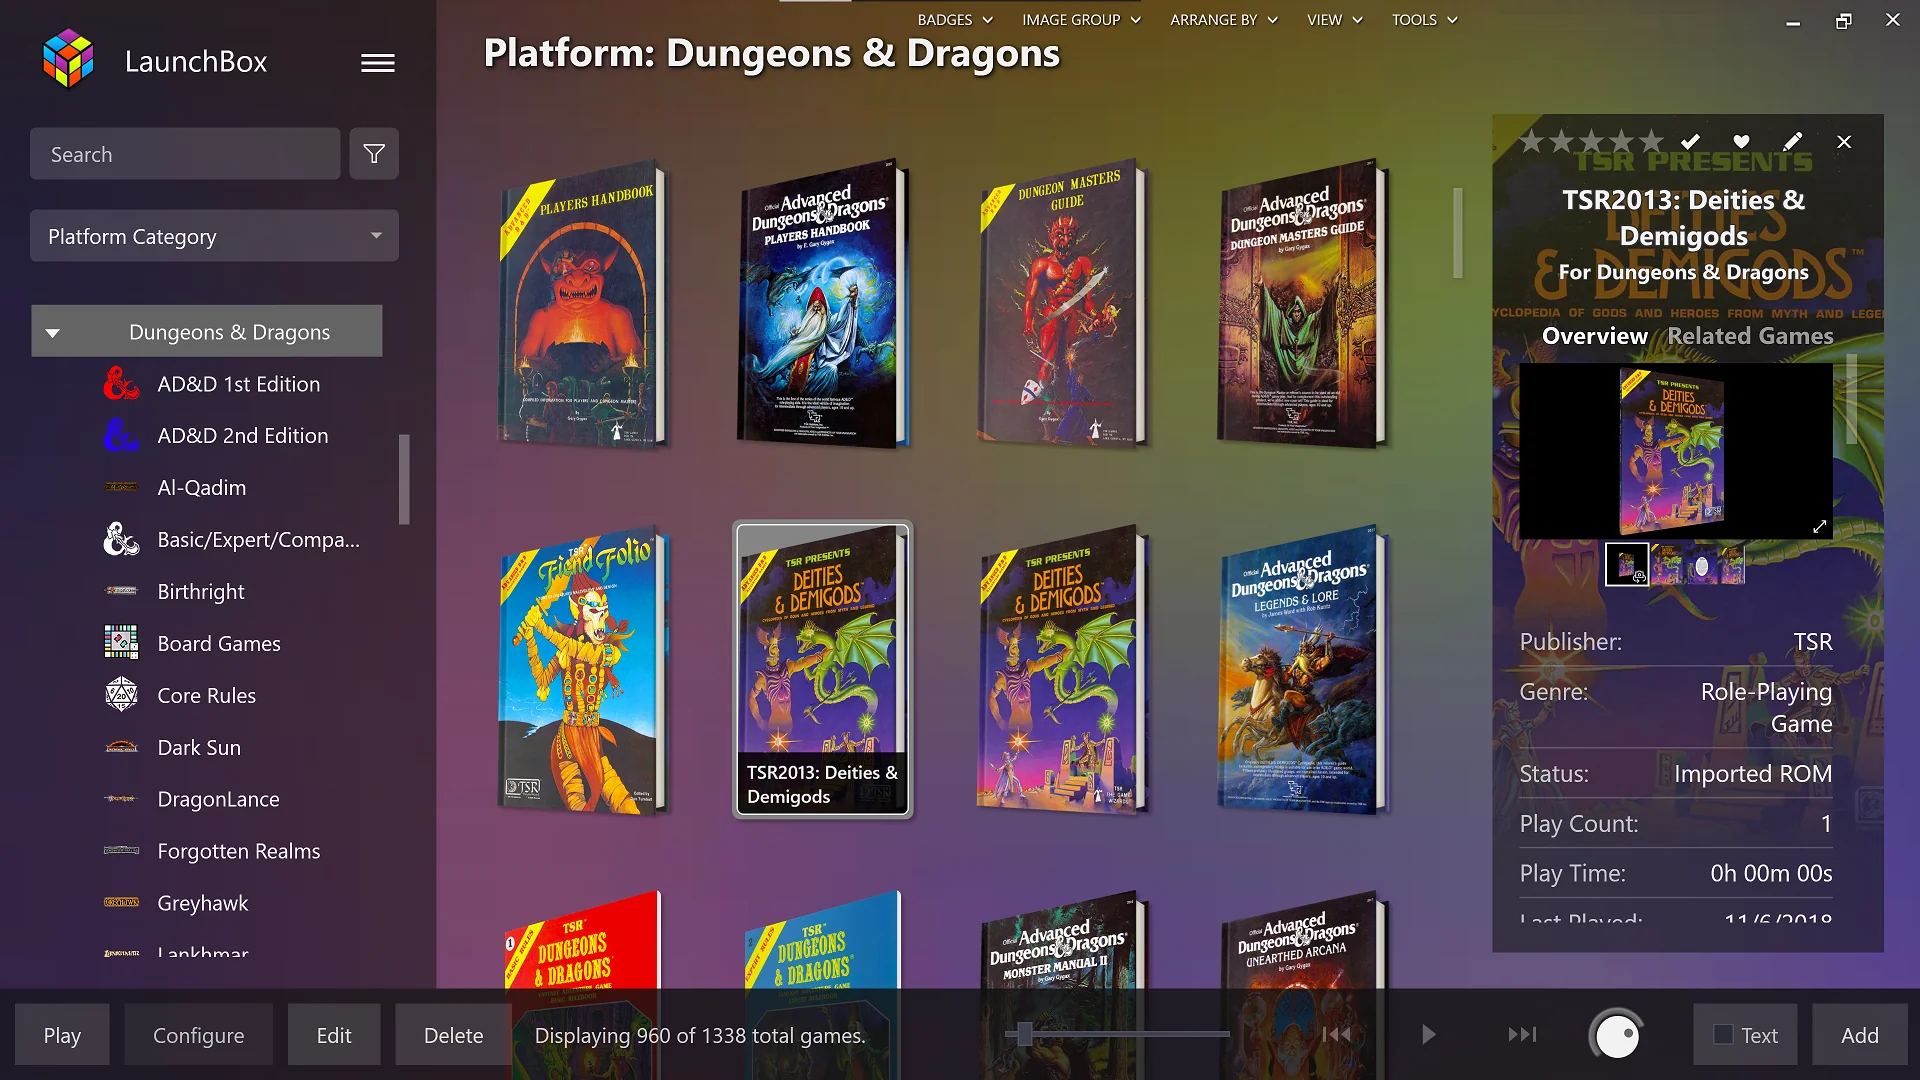Open the LaunchBox hamburger menu
This screenshot has width=1920, height=1080.
pos(377,63)
